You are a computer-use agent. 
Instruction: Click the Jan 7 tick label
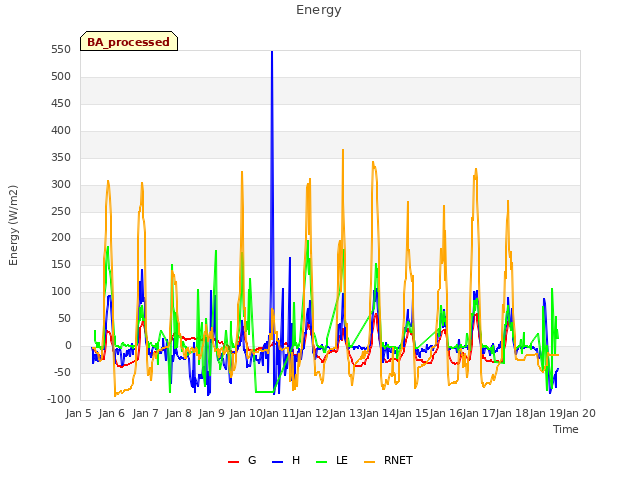pos(146,413)
